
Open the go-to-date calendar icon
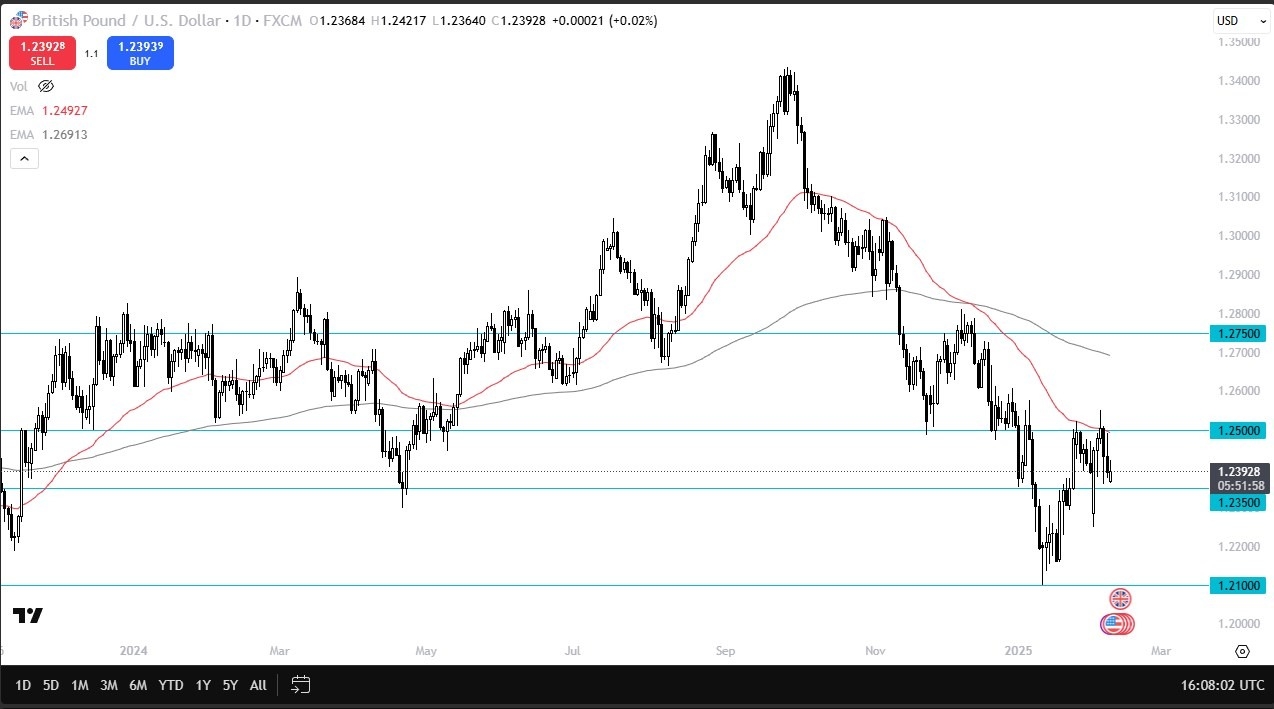[299, 685]
